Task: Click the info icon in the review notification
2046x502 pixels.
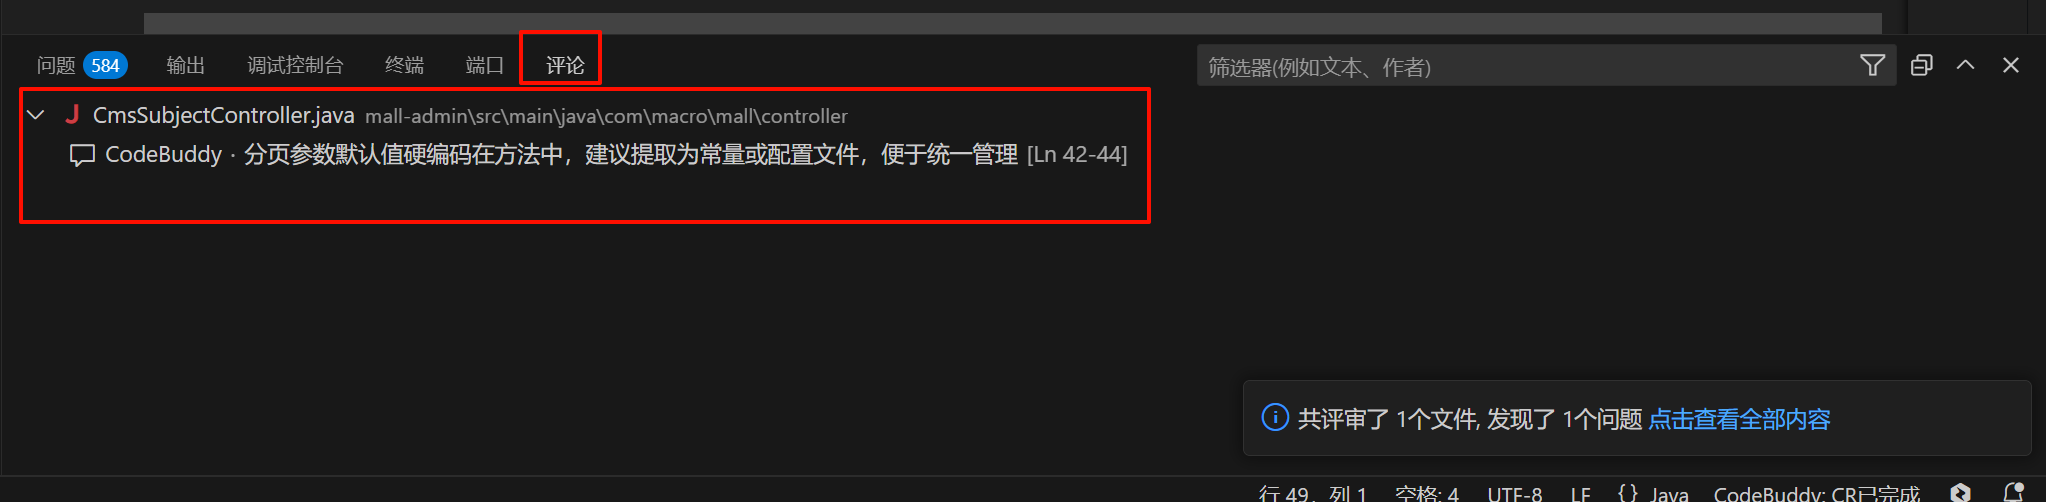Action: pyautogui.click(x=1275, y=418)
